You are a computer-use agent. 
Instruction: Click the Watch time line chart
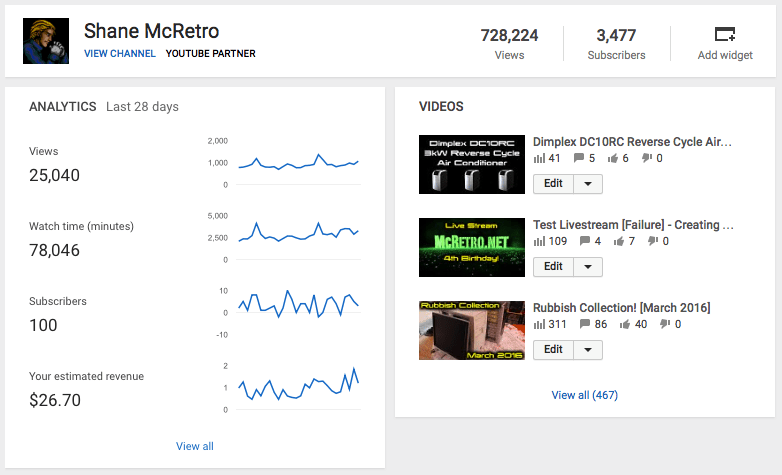click(298, 238)
